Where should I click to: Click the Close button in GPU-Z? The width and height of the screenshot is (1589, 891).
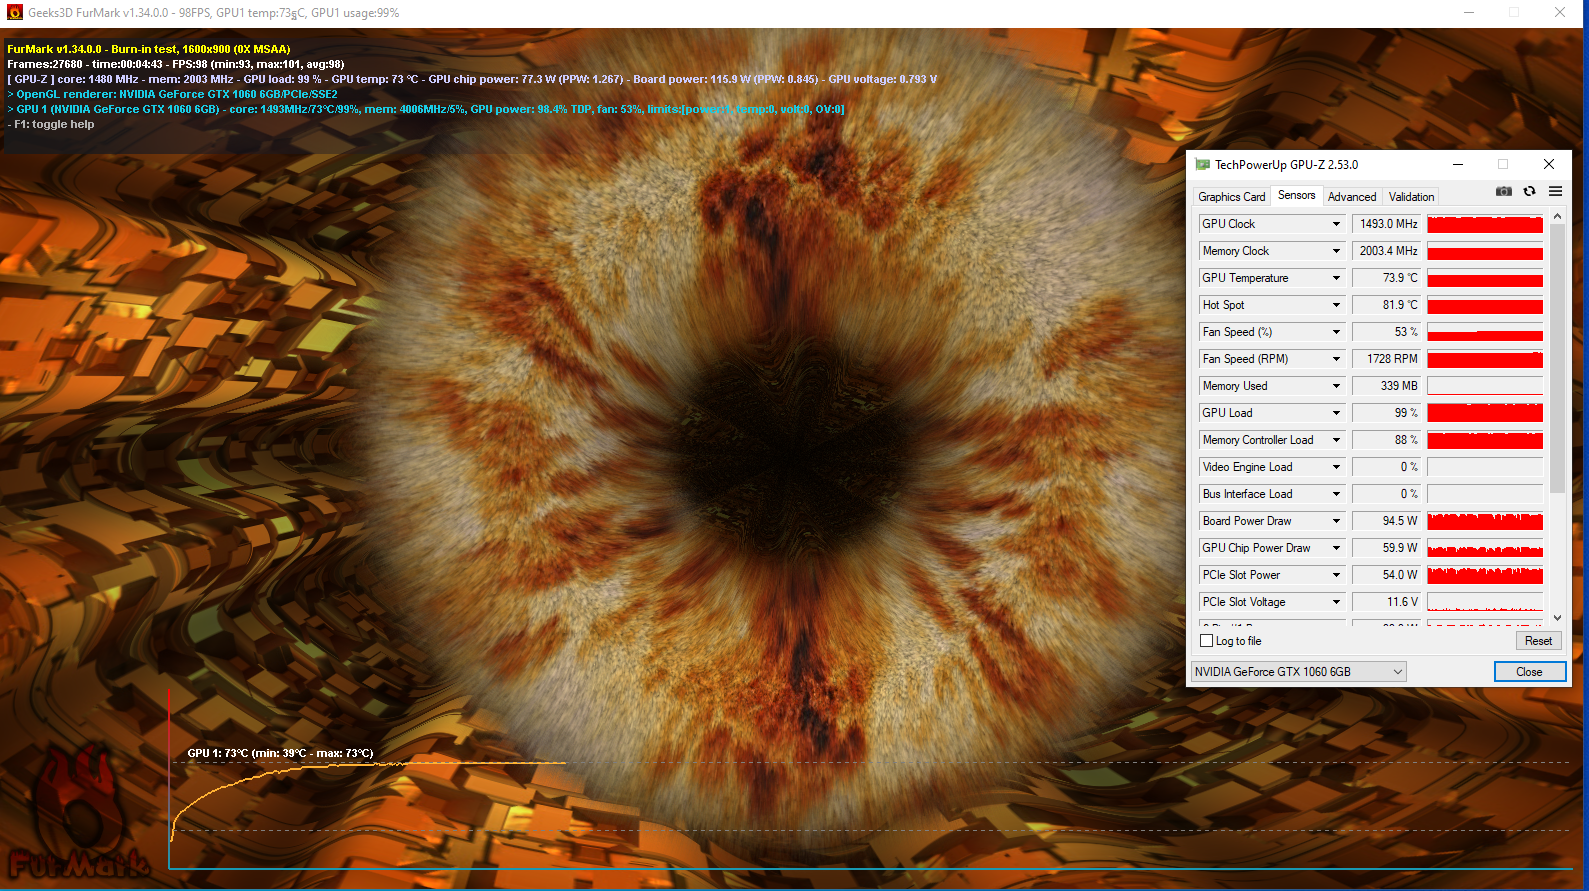click(x=1529, y=672)
